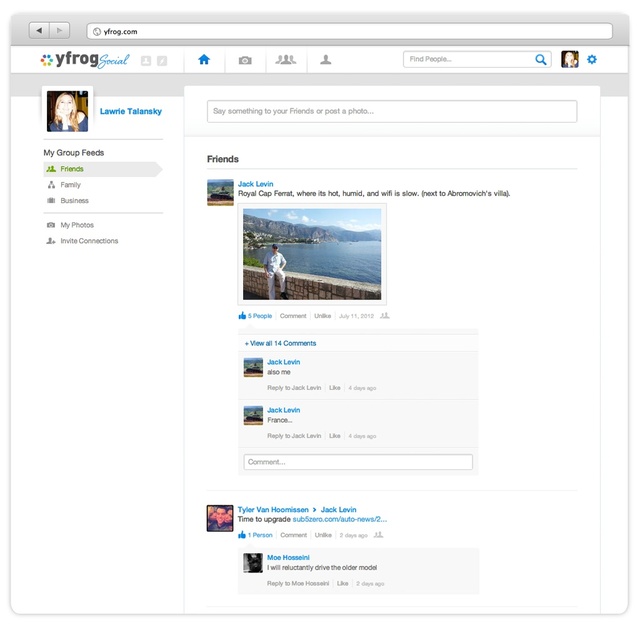Image resolution: width=640 pixels, height=625 pixels.
Task: Open Jack Levin name on 'also me' comment
Action: point(284,362)
